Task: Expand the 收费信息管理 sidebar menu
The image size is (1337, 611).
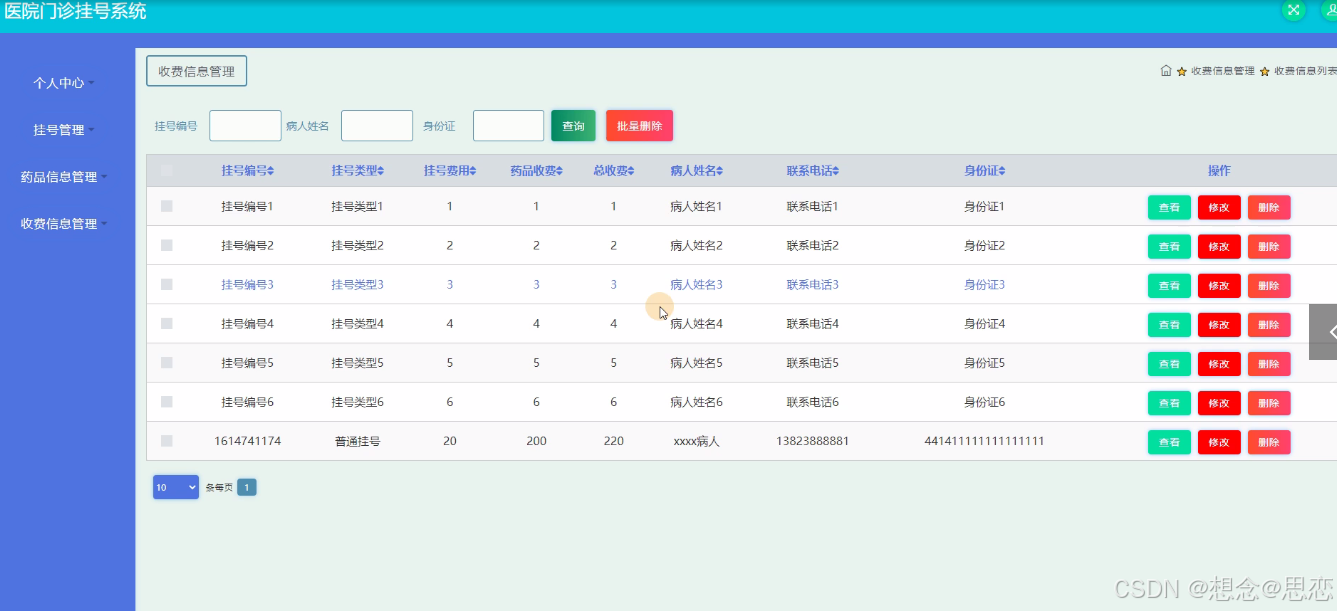Action: (64, 224)
